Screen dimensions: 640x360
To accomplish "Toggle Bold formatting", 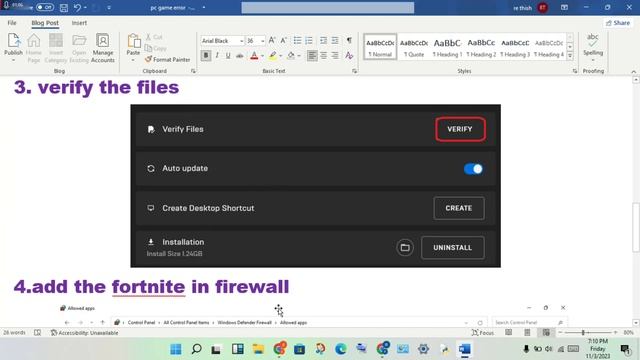I will point(206,55).
